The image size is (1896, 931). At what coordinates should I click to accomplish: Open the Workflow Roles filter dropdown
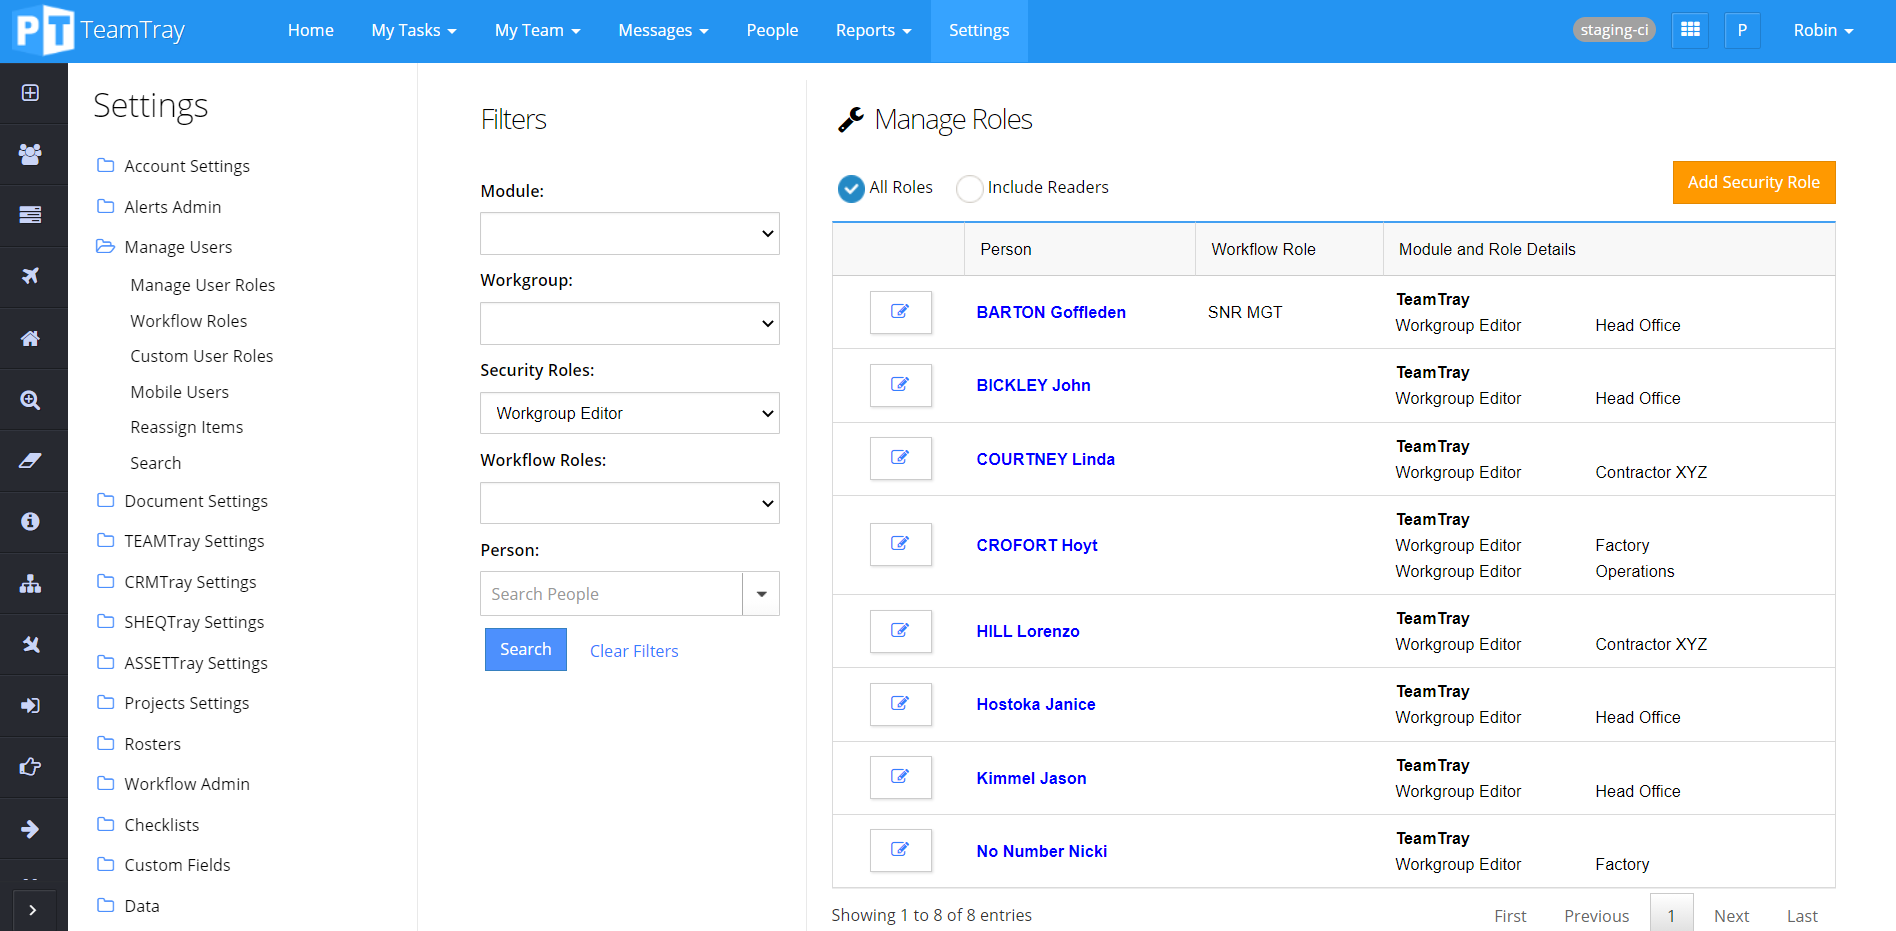click(630, 503)
